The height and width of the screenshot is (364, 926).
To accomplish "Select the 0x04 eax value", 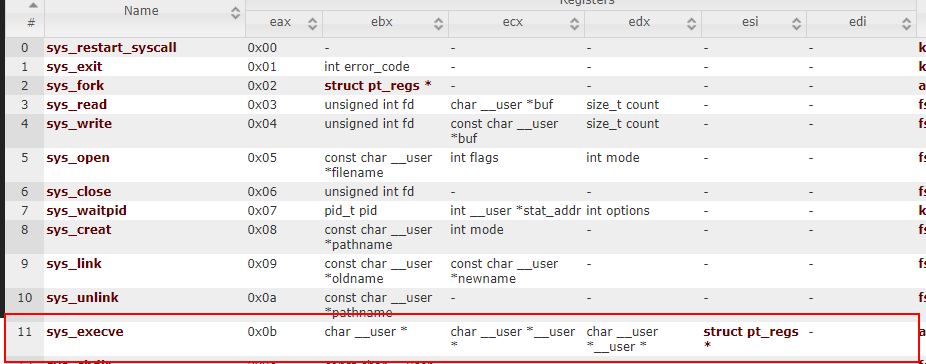I will pos(262,124).
